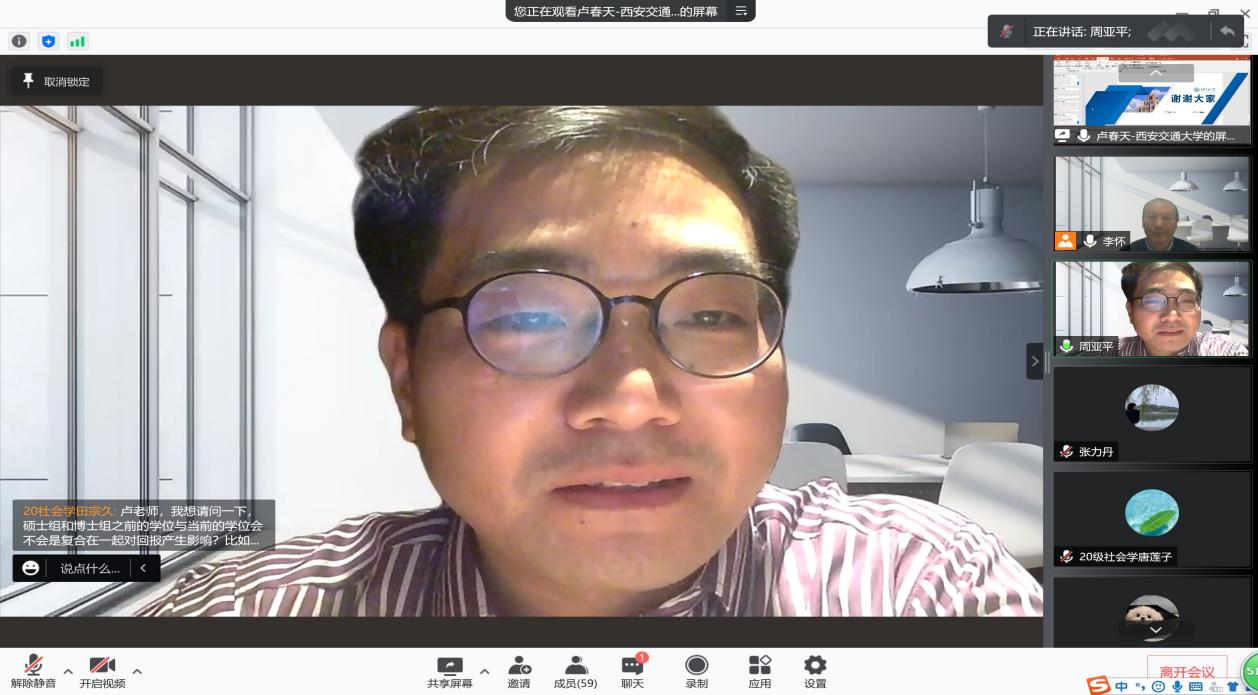Open the blue security shield icon
Viewport: 1258px width, 695px height.
point(48,41)
